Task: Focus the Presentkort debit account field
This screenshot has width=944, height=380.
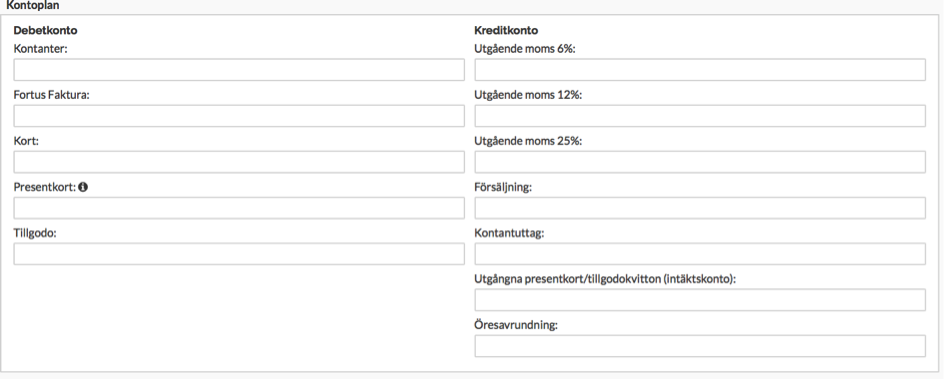Action: tap(239, 208)
